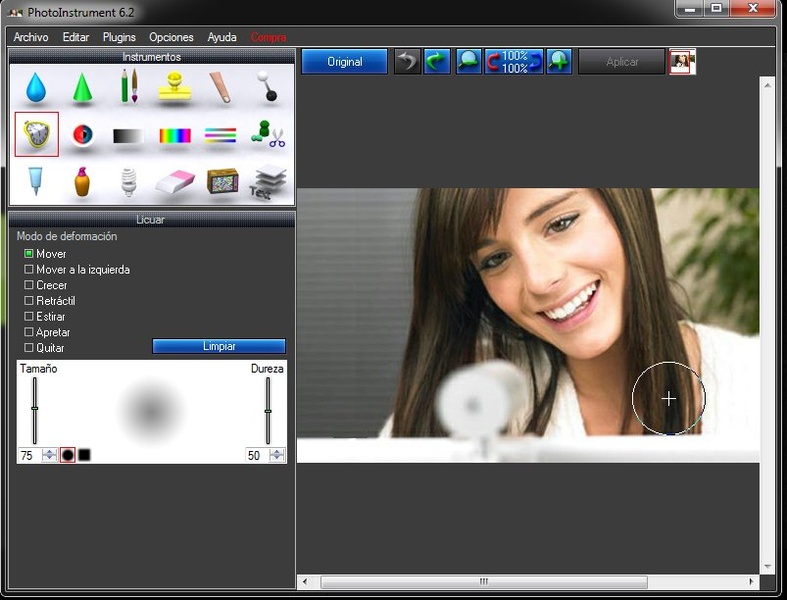Select the colored horizontal lines tool

pos(220,135)
